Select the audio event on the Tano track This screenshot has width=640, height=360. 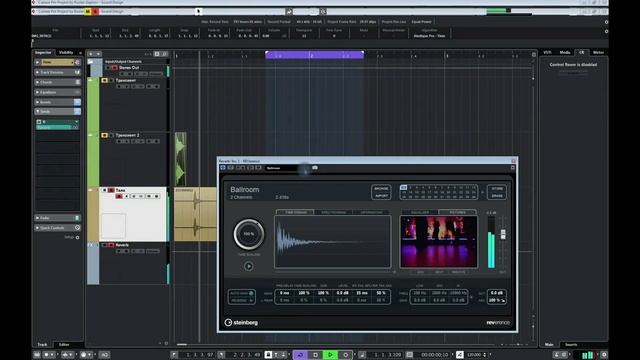195,214
